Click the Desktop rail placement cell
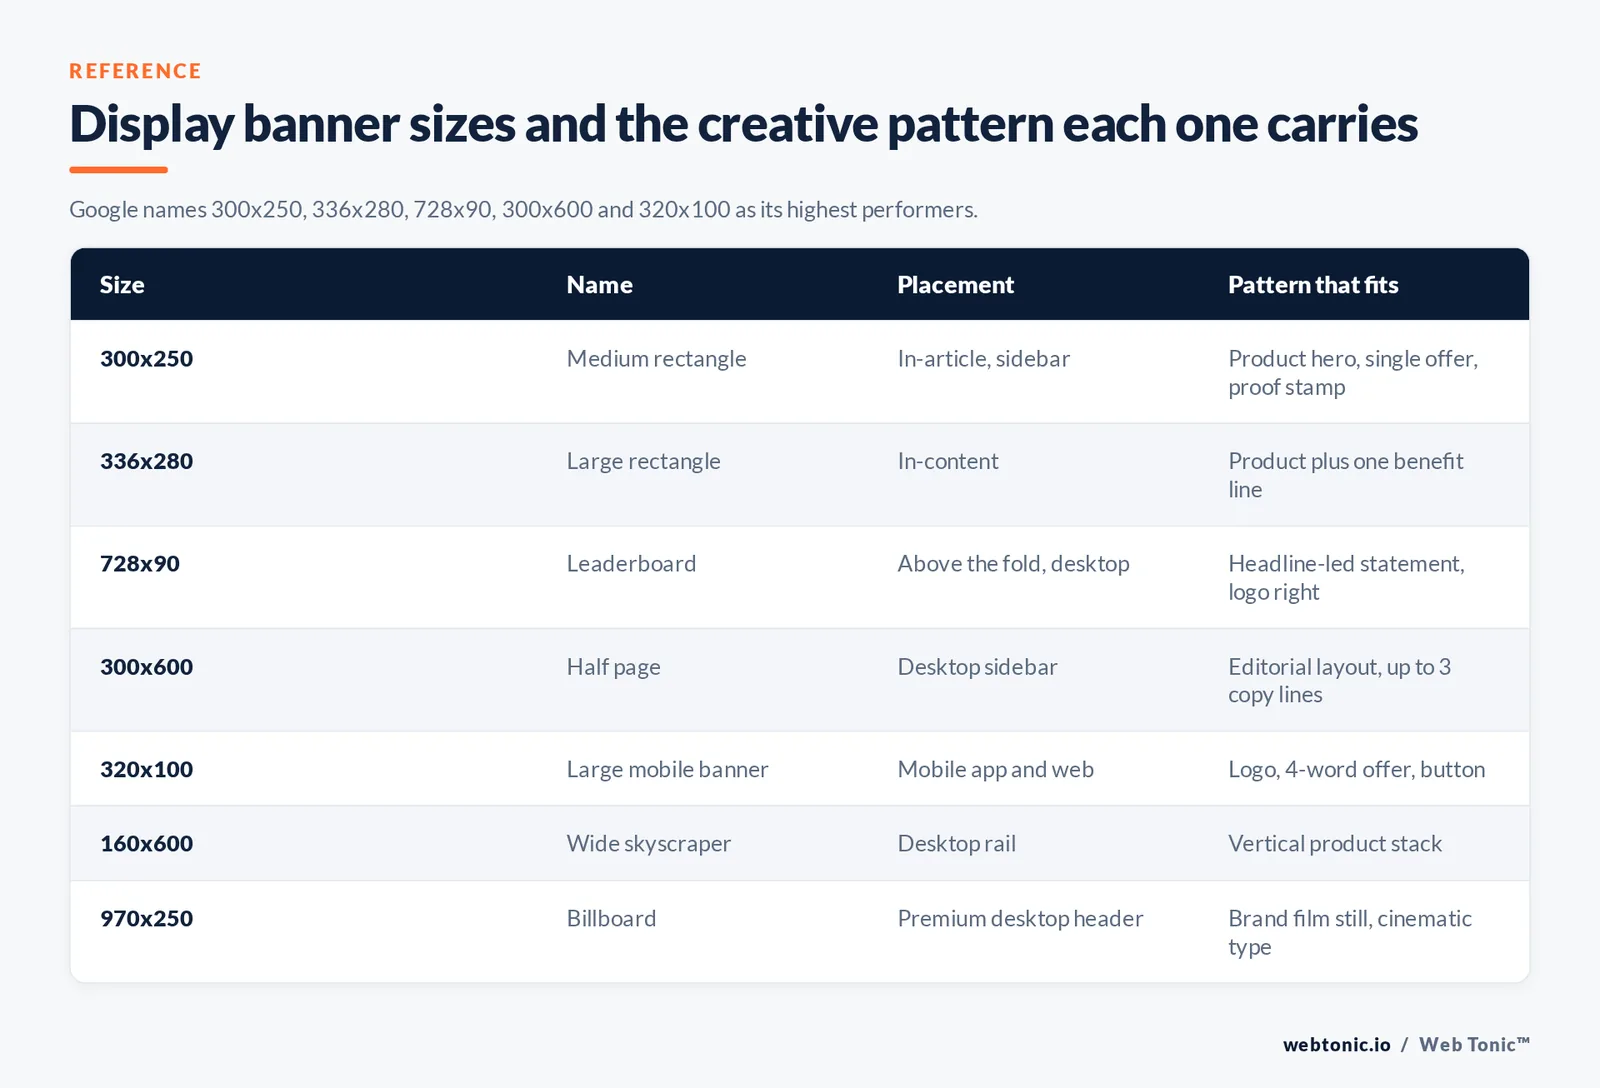This screenshot has height=1088, width=1600. [x=956, y=844]
